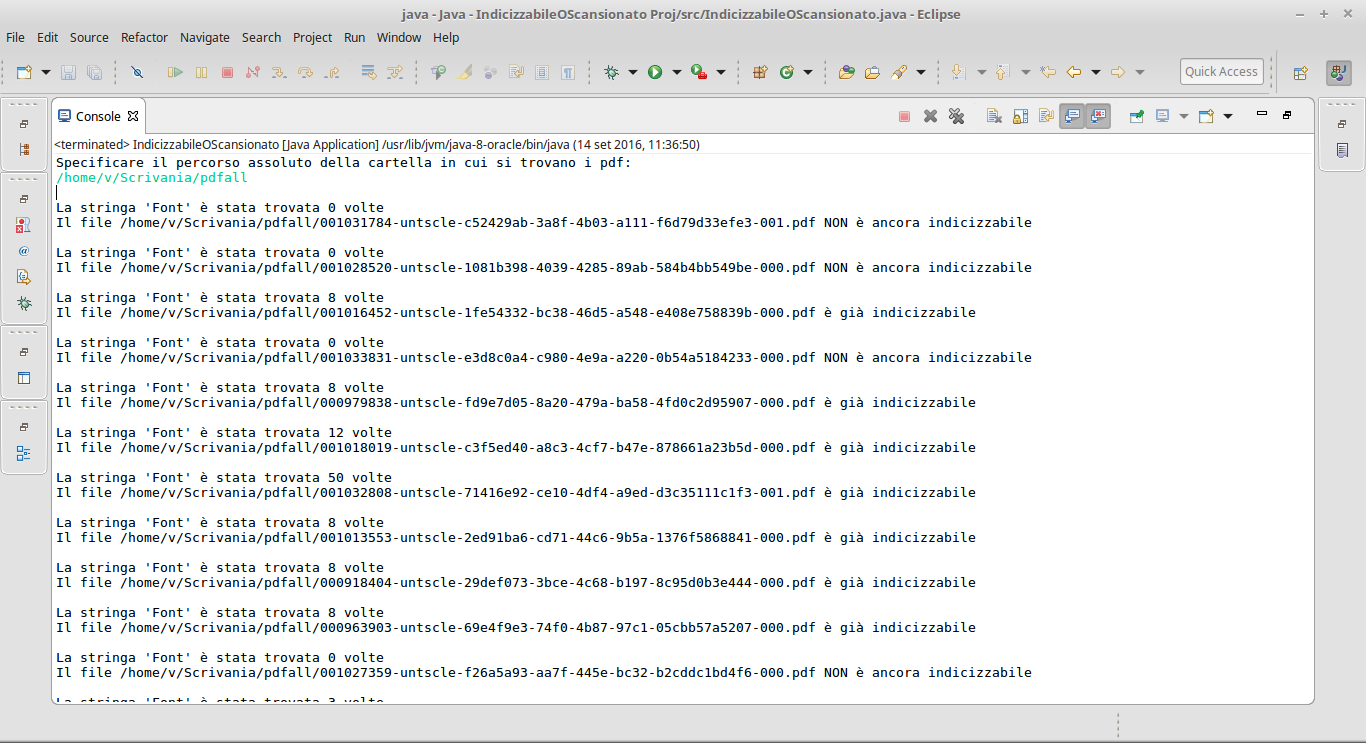1366x743 pixels.
Task: Click the Drop to Frame icon
Action: click(x=369, y=72)
